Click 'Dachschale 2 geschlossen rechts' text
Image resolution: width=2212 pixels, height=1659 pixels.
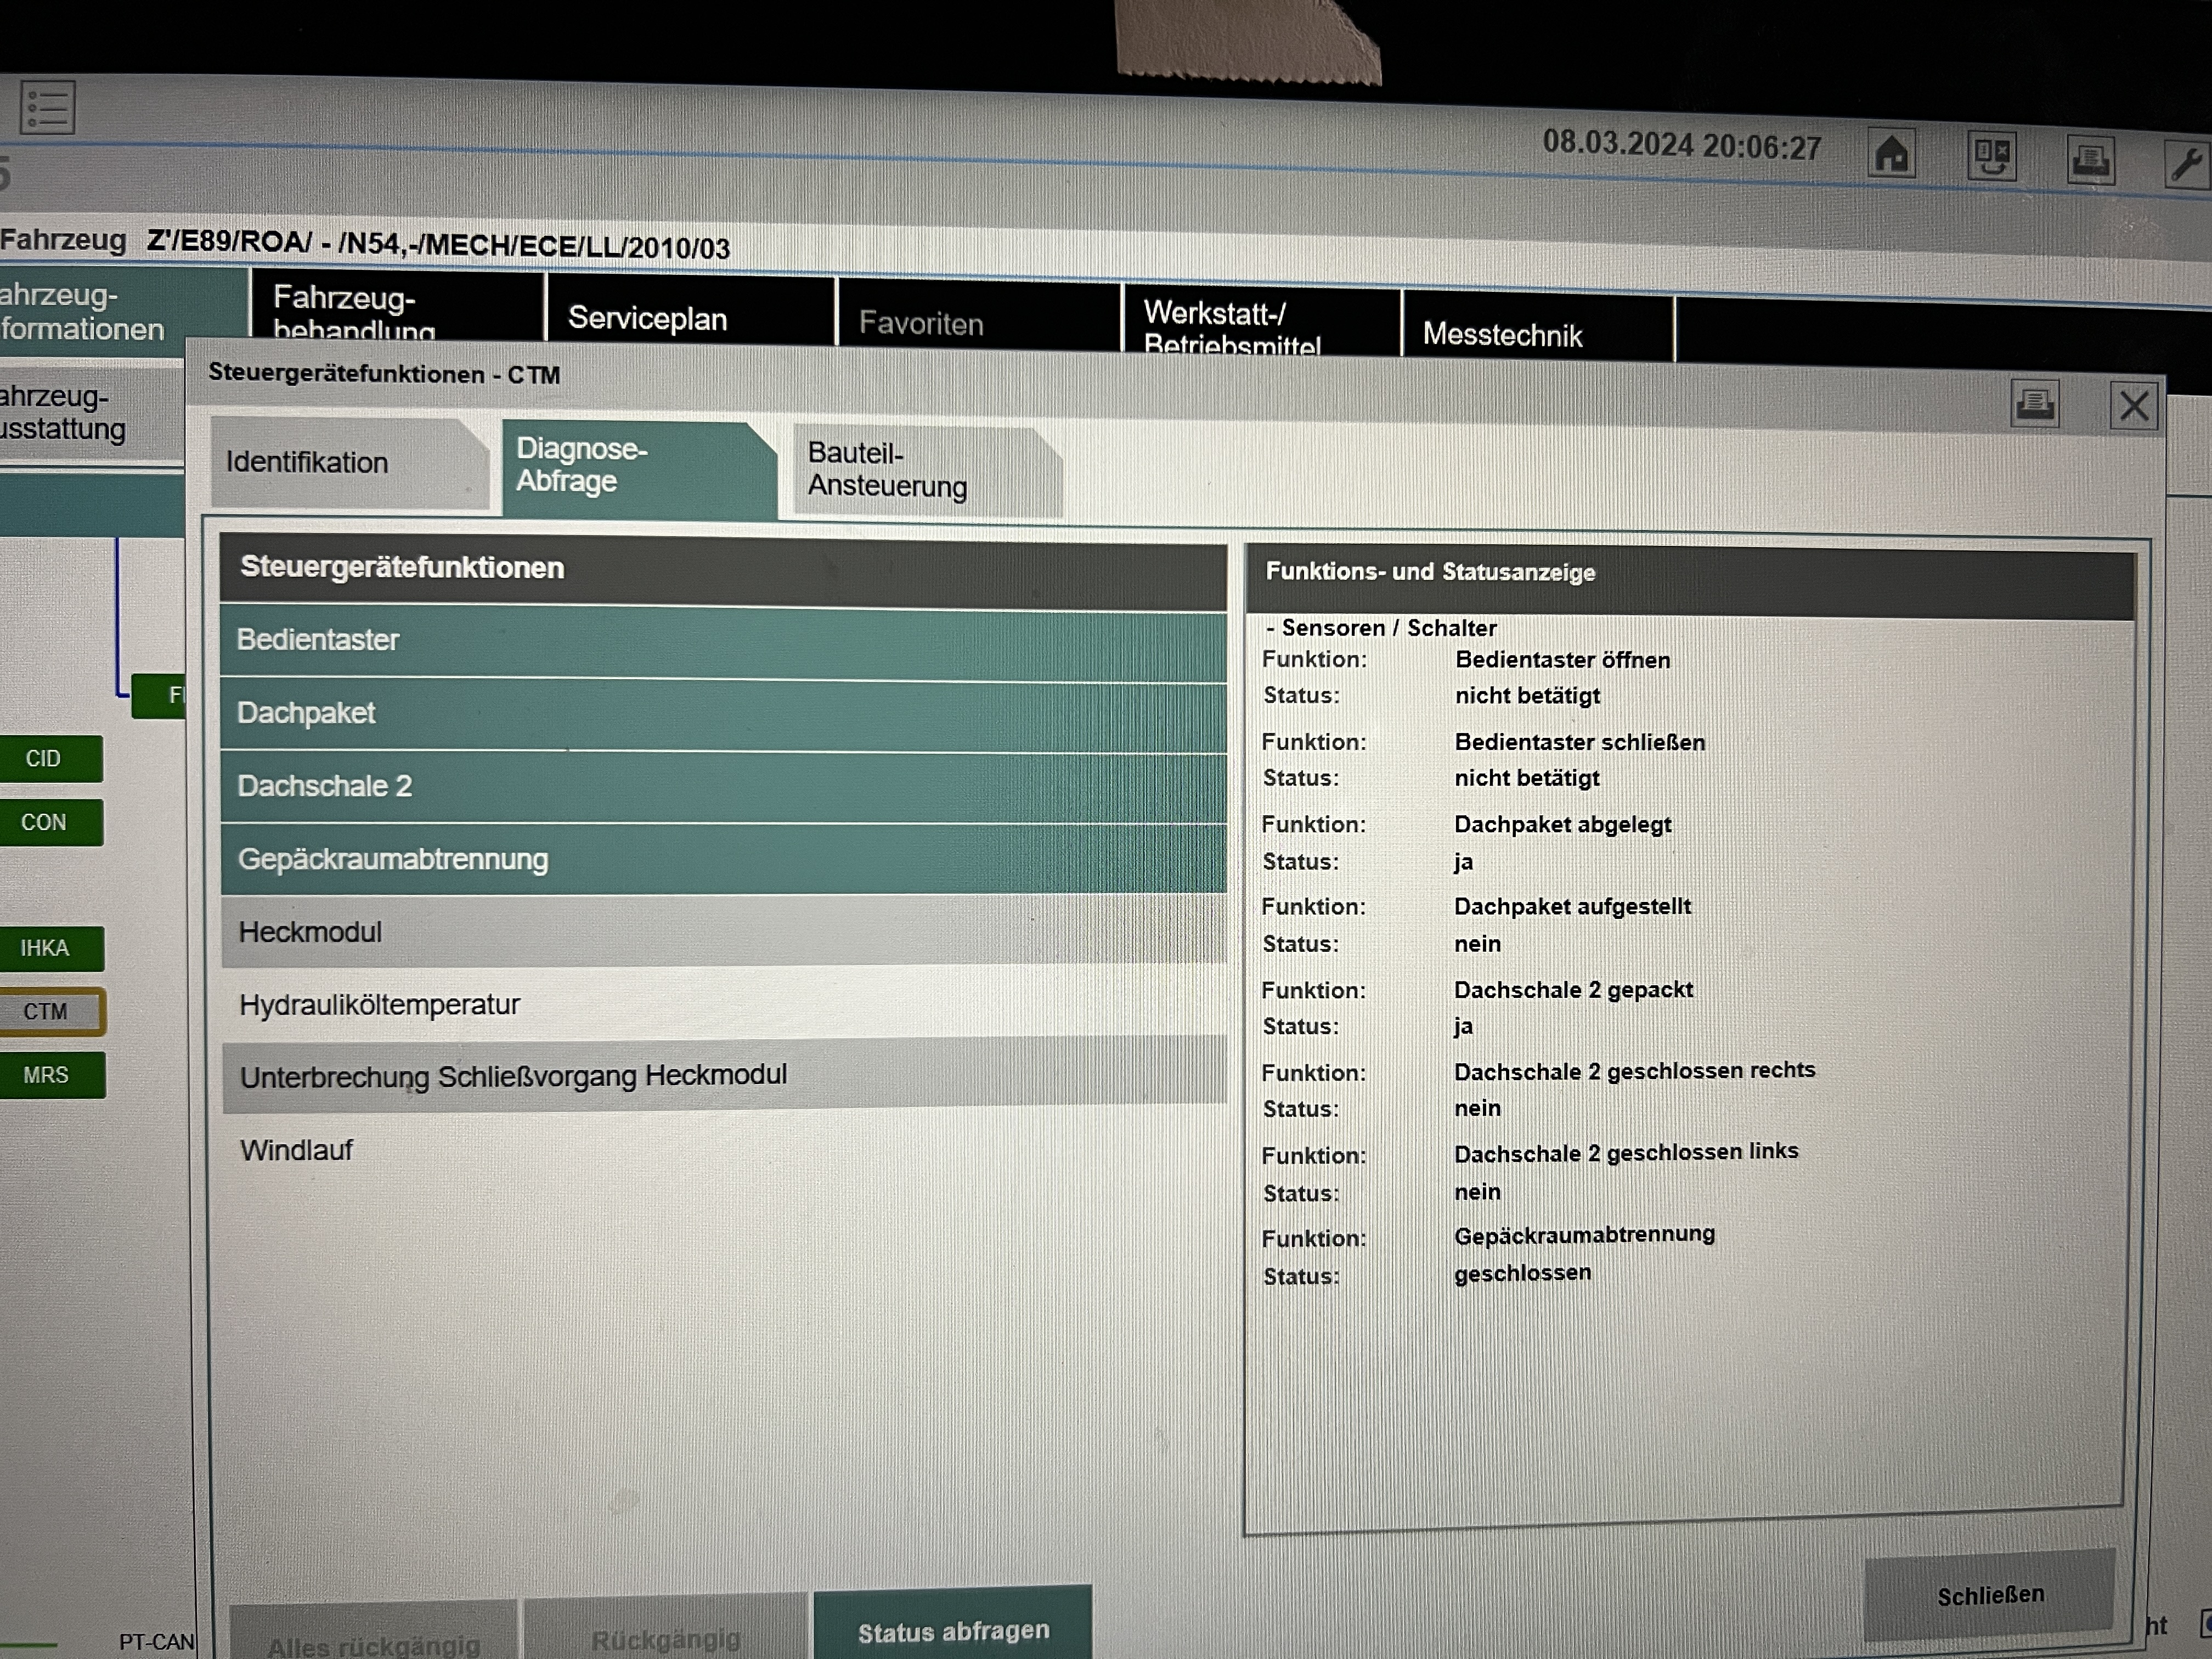click(1634, 1071)
